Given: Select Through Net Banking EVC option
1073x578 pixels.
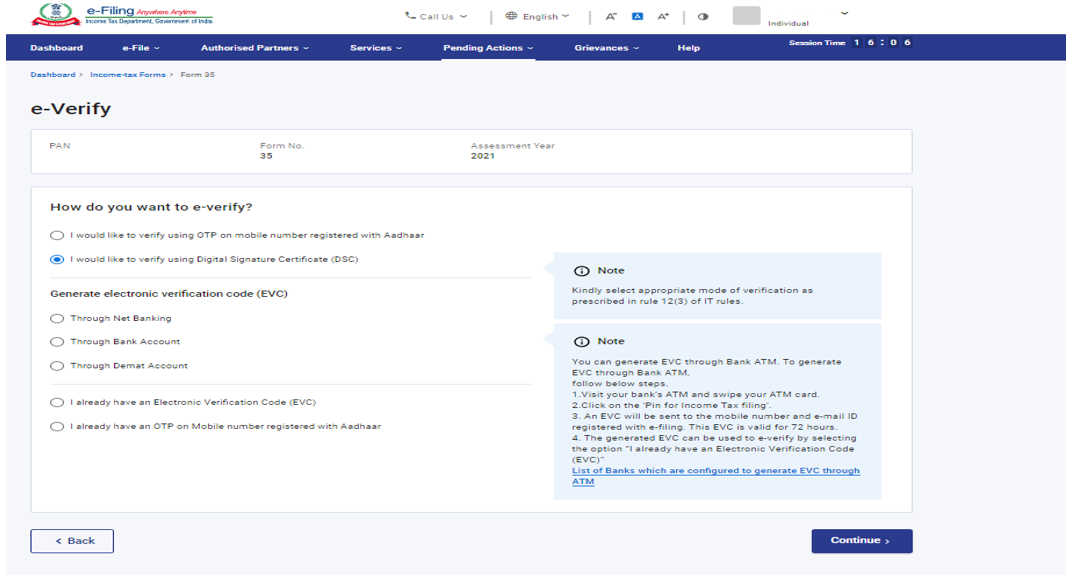Looking at the screenshot, I should pyautogui.click(x=57, y=319).
